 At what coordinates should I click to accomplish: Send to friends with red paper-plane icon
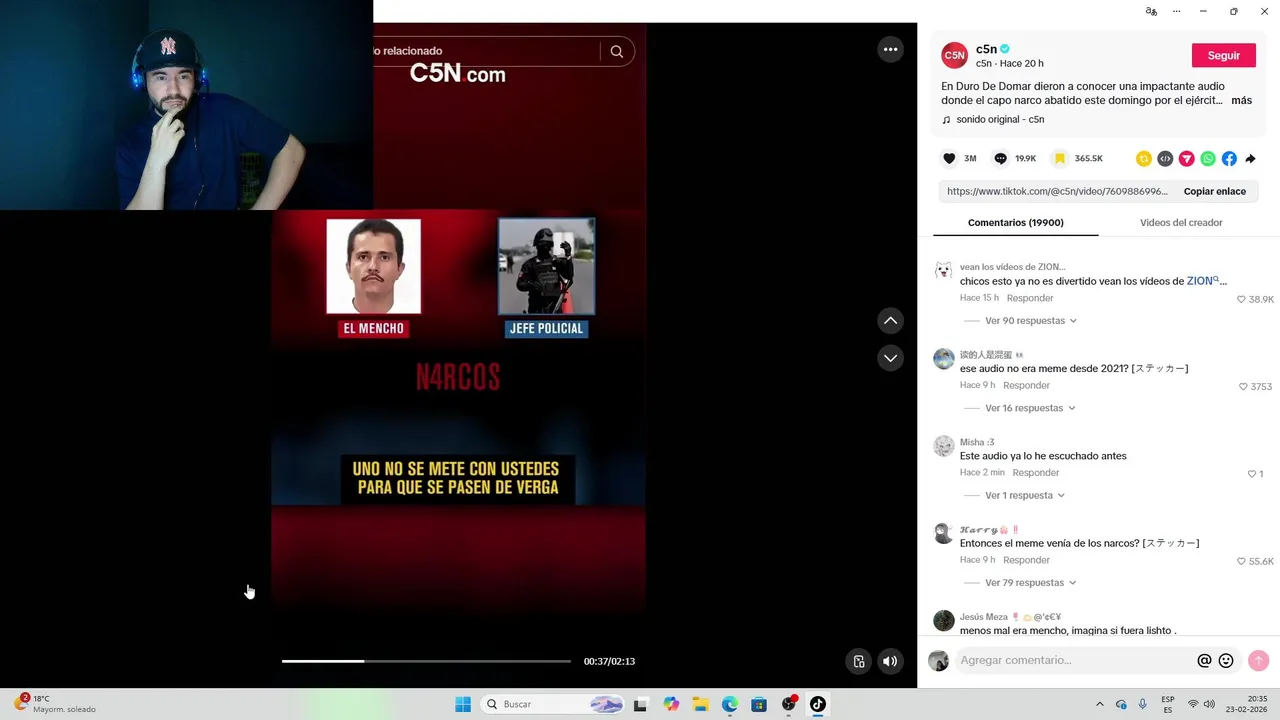pos(1186,159)
